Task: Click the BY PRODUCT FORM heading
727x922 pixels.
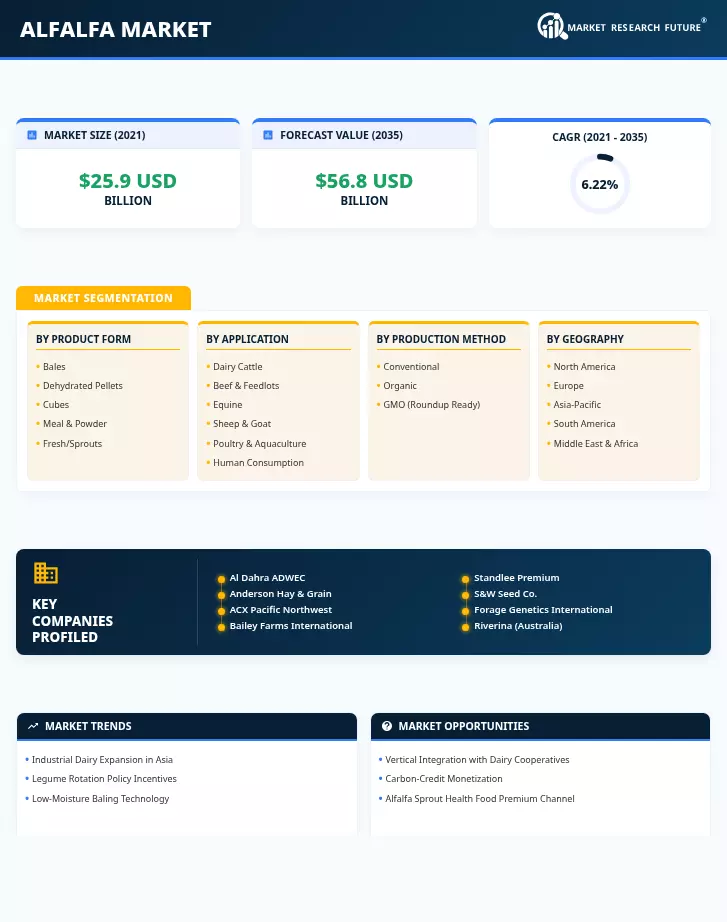Action: 84,339
